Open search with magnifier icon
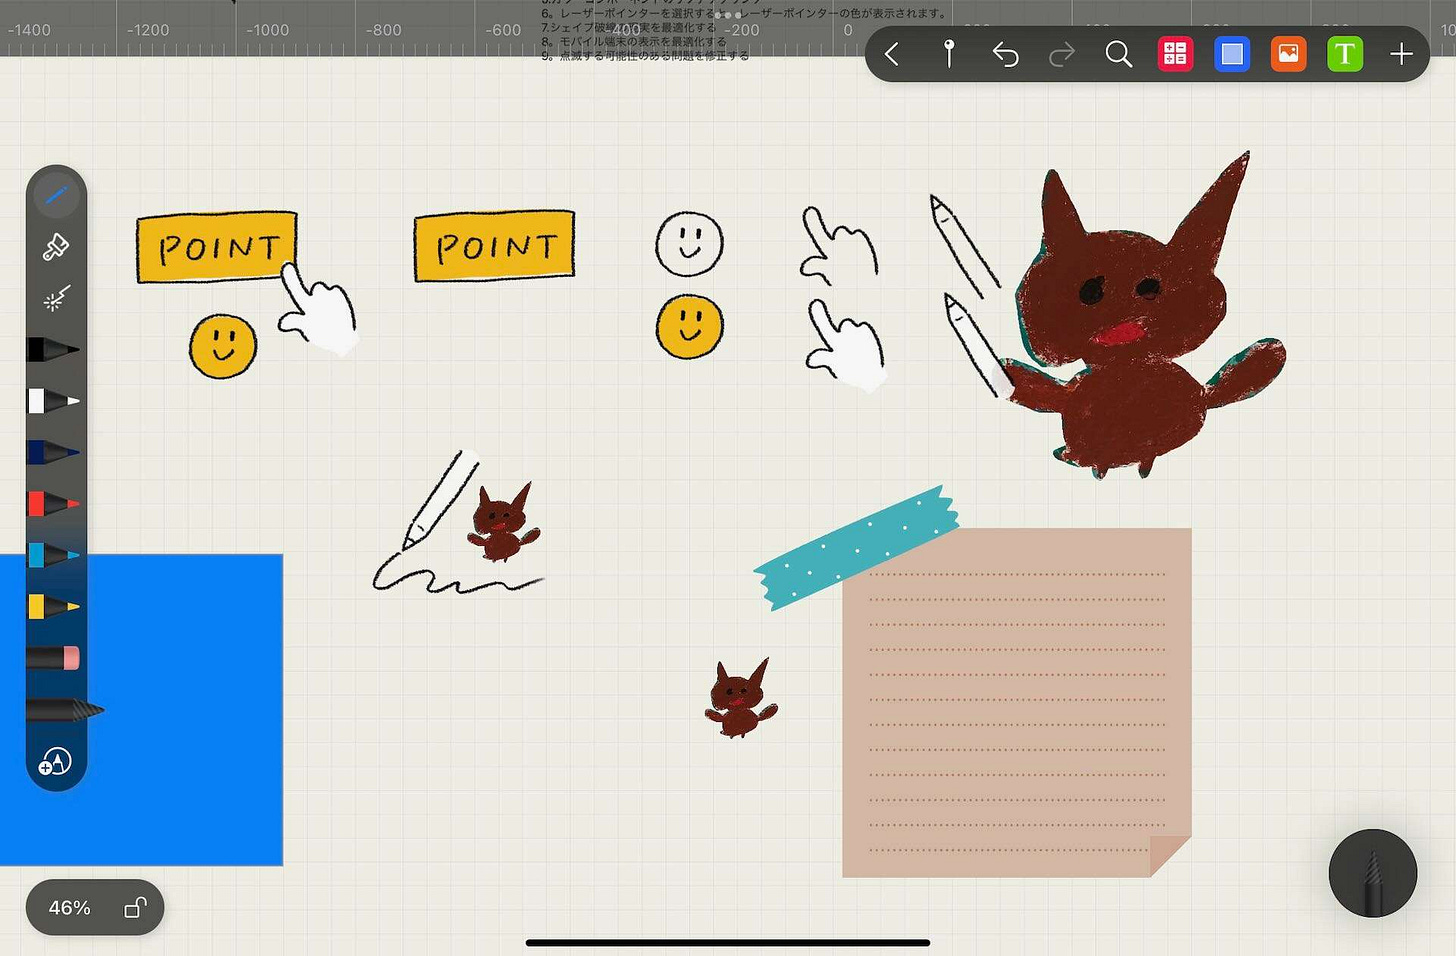 (x=1119, y=54)
